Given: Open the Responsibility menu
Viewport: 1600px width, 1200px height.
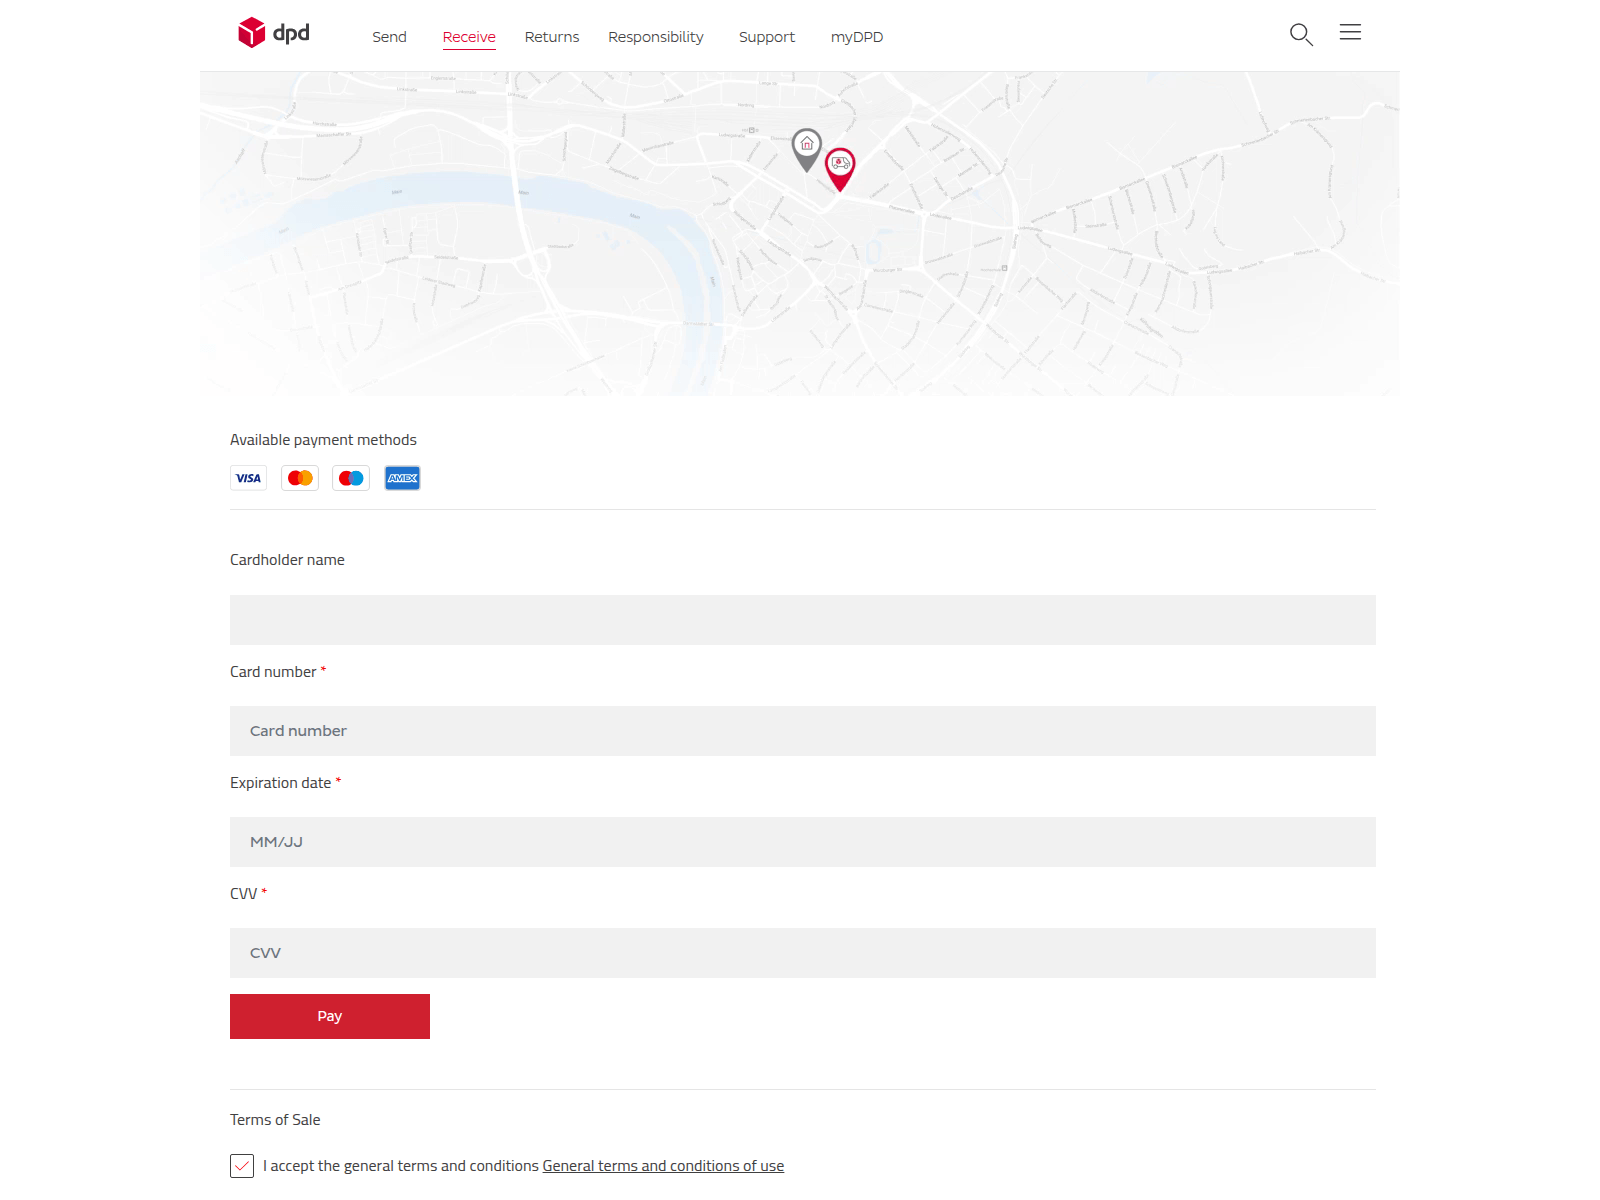Looking at the screenshot, I should click(656, 37).
